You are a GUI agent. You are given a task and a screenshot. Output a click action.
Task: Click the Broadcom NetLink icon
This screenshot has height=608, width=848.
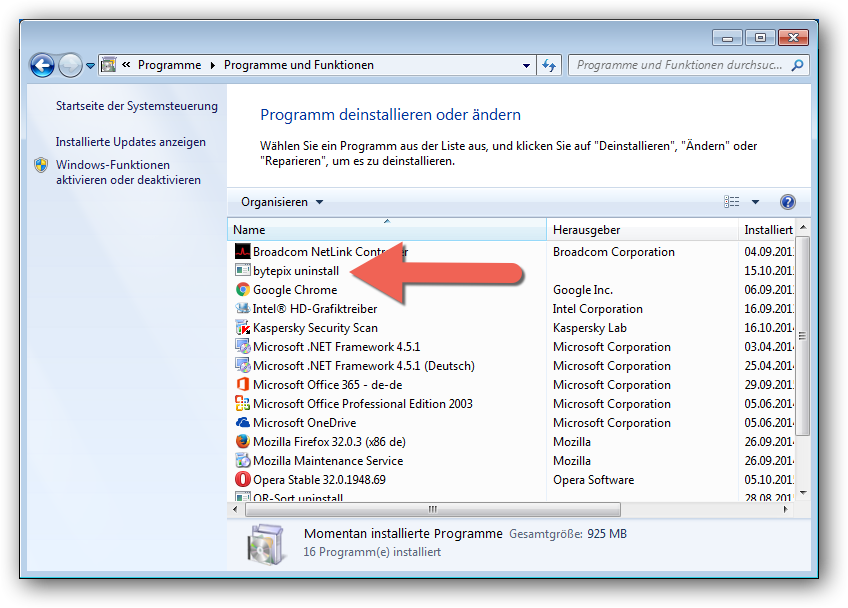242,252
